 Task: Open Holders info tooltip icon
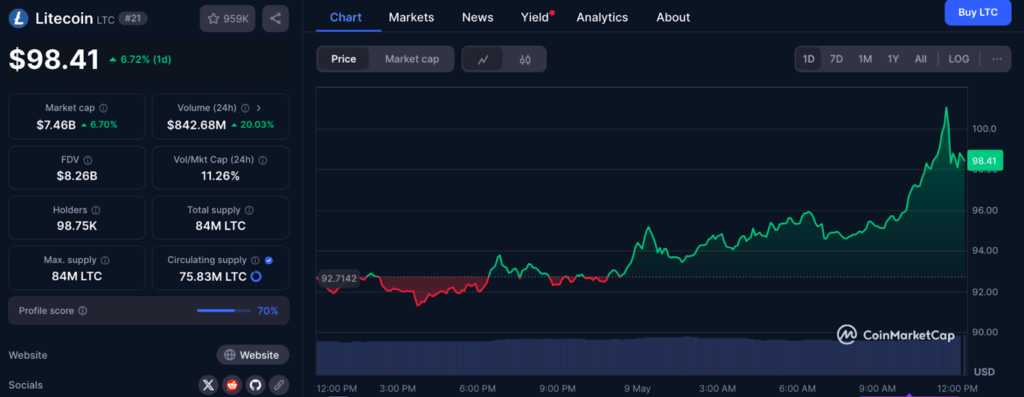click(96, 210)
